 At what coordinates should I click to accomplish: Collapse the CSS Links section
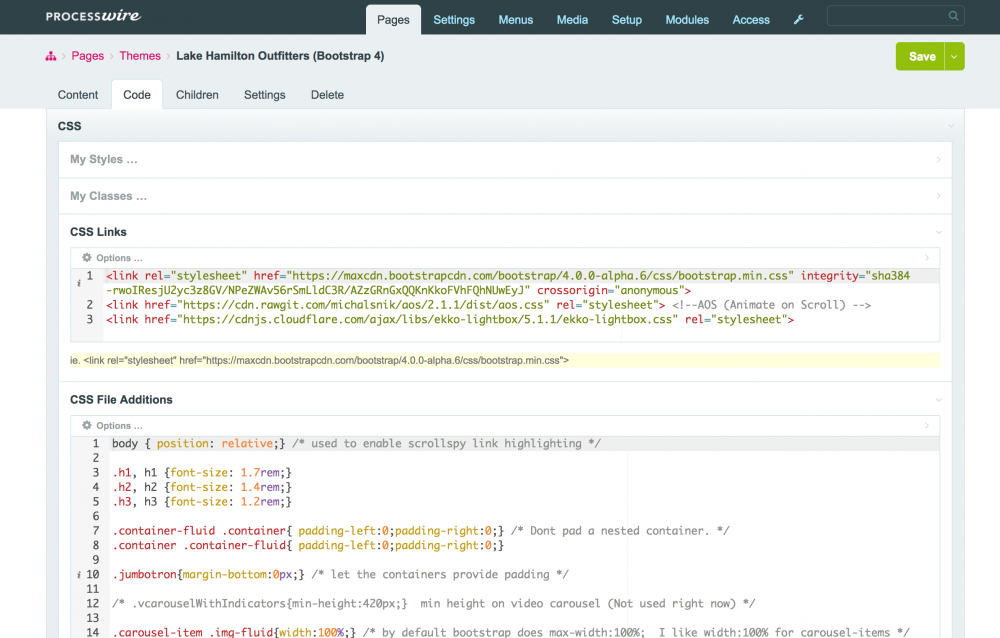938,232
